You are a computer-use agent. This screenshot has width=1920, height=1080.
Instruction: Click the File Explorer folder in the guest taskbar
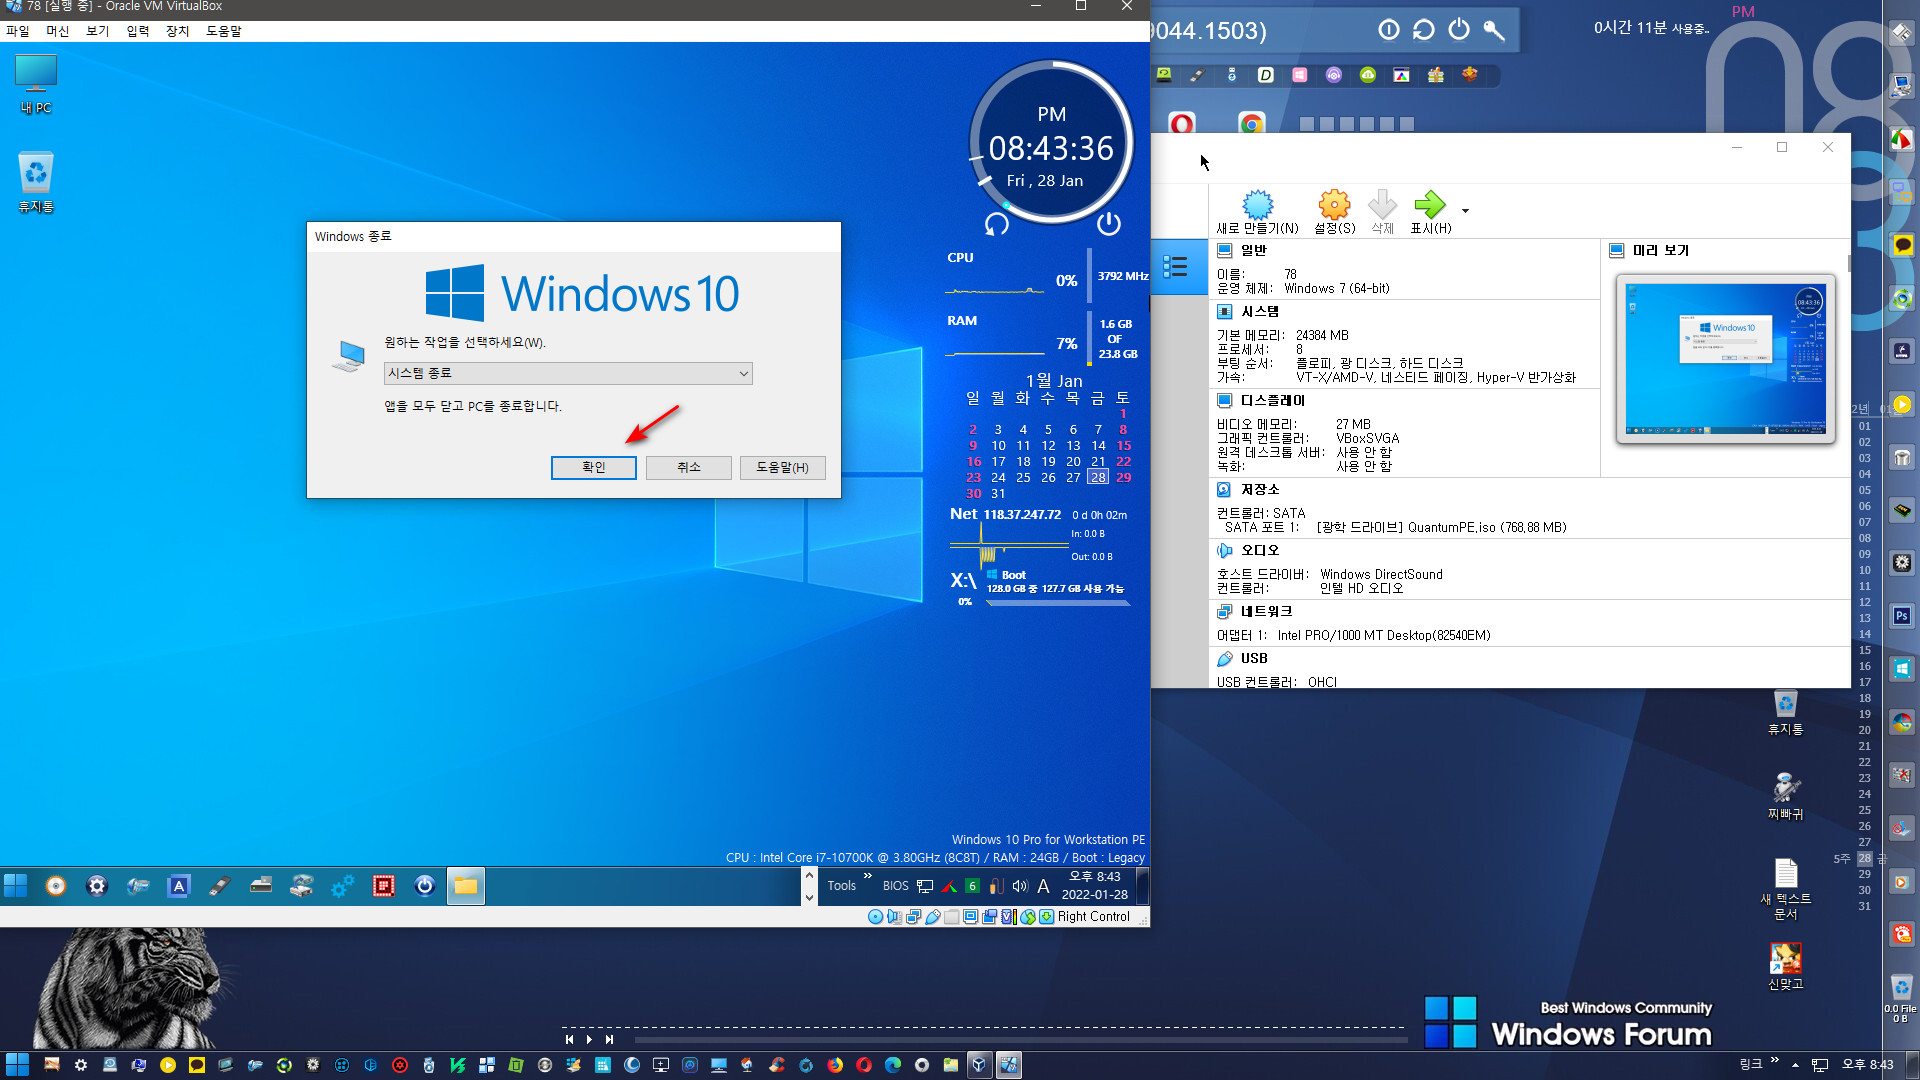coord(466,886)
